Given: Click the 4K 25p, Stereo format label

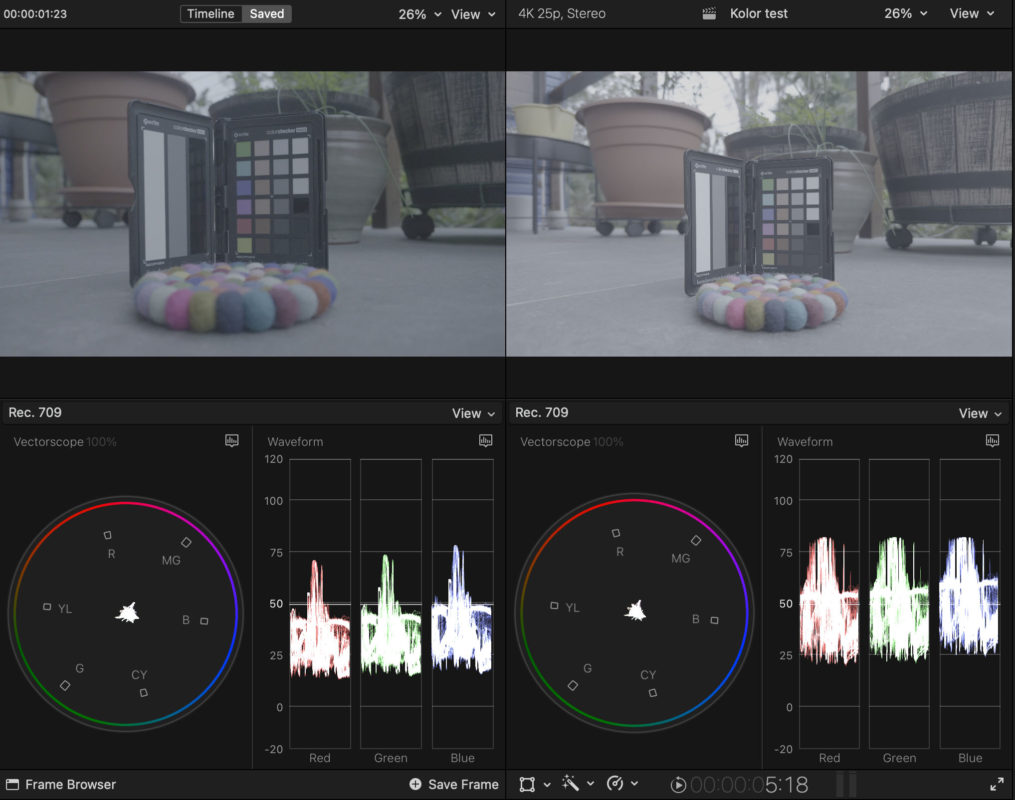Looking at the screenshot, I should pyautogui.click(x=562, y=14).
